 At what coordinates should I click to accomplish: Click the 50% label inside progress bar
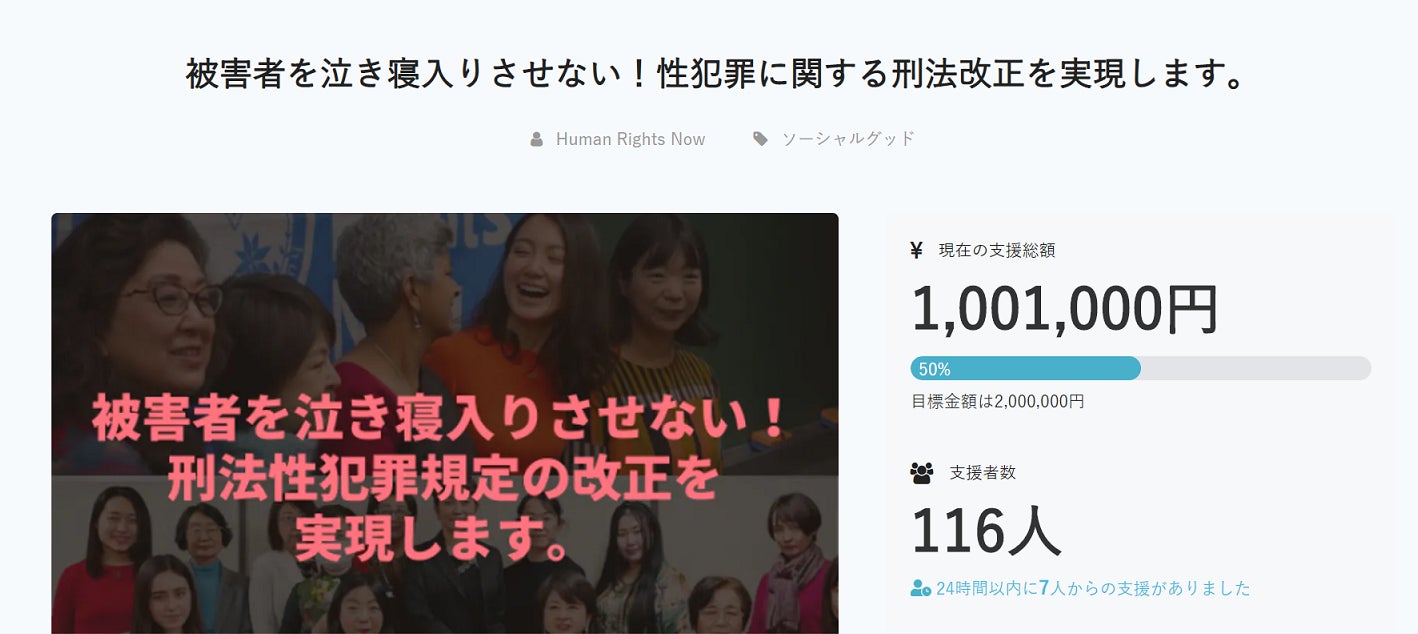click(934, 369)
